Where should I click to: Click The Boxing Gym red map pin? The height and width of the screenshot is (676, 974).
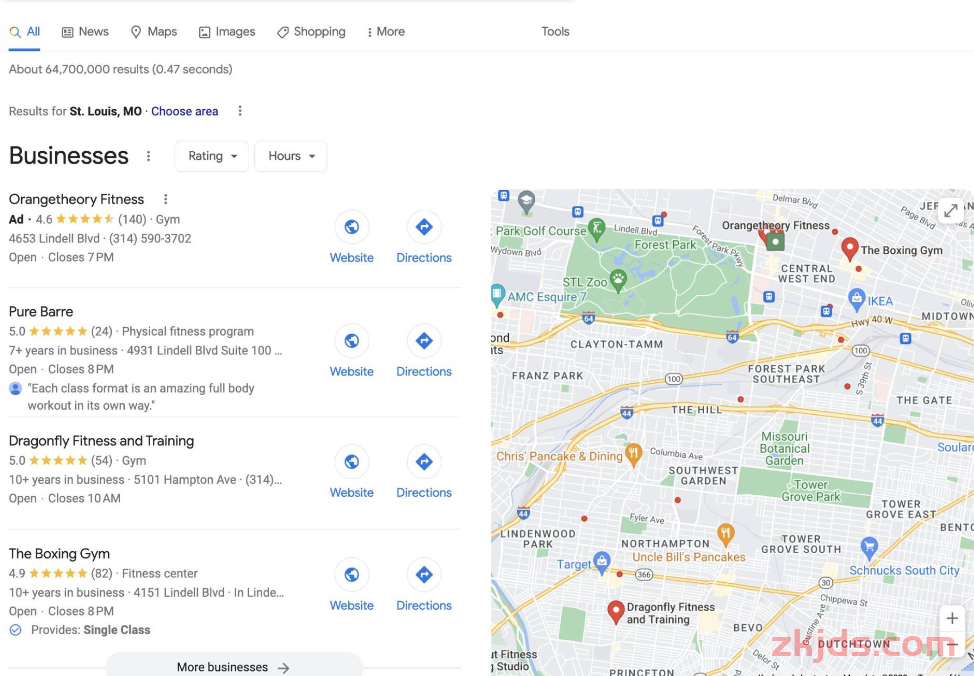point(850,249)
